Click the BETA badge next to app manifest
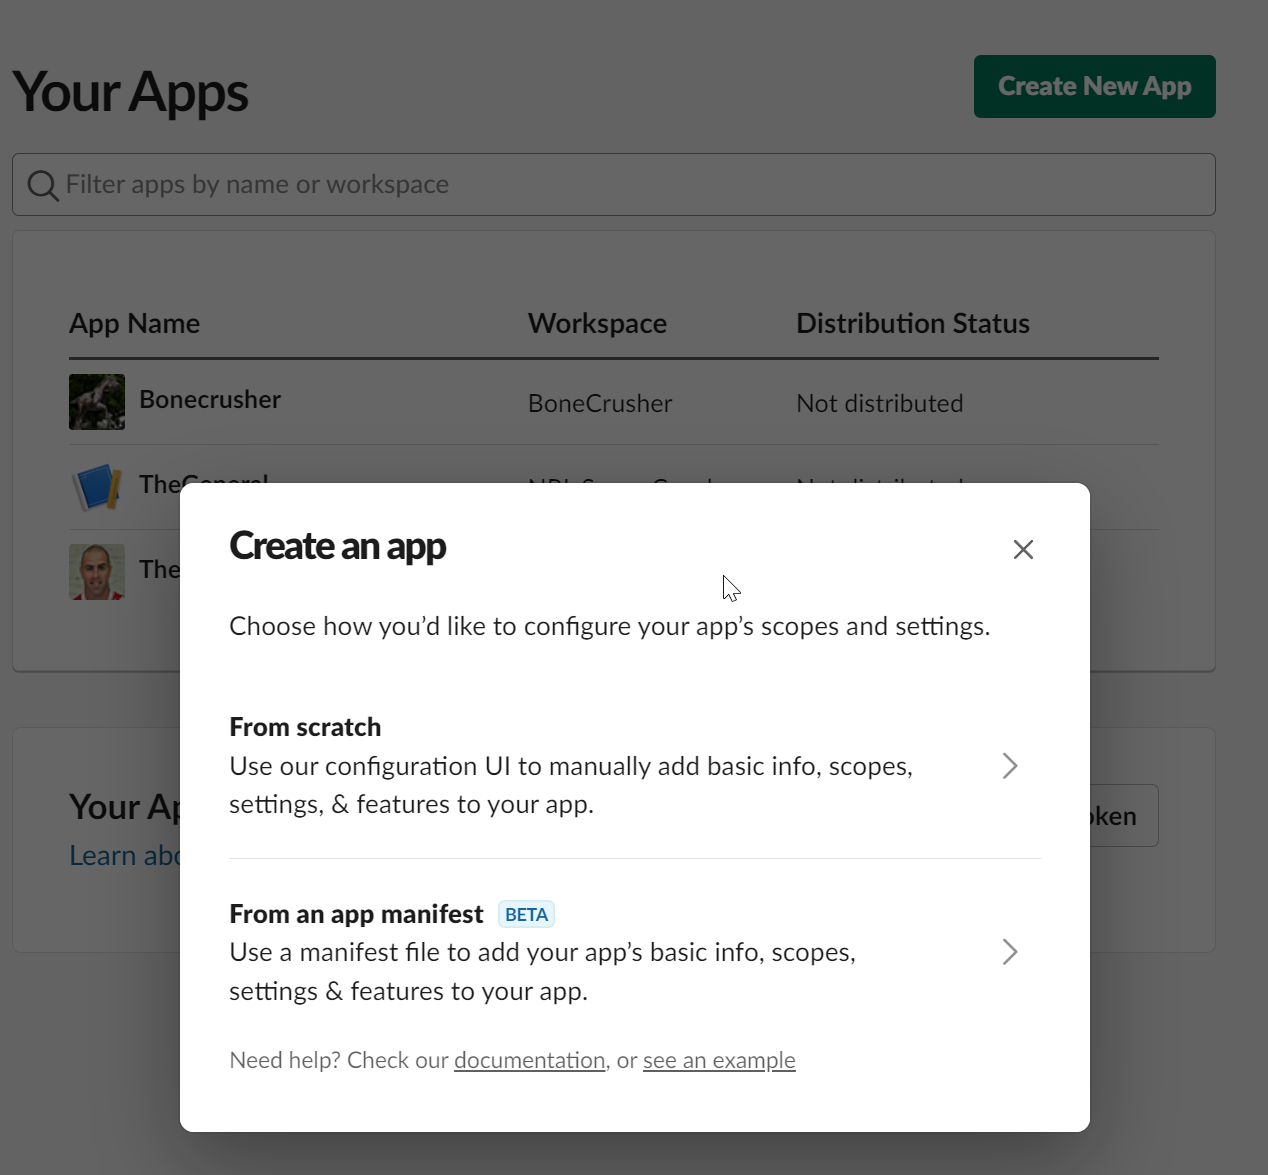The height and width of the screenshot is (1175, 1268). pyautogui.click(x=526, y=913)
